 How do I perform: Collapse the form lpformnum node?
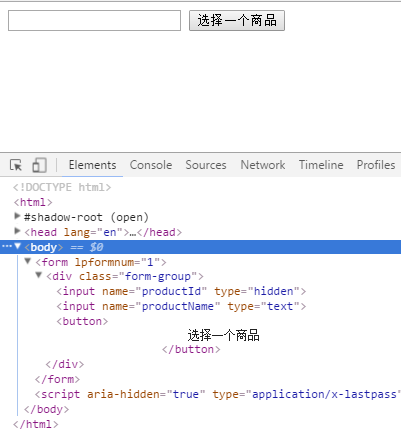(x=28, y=261)
